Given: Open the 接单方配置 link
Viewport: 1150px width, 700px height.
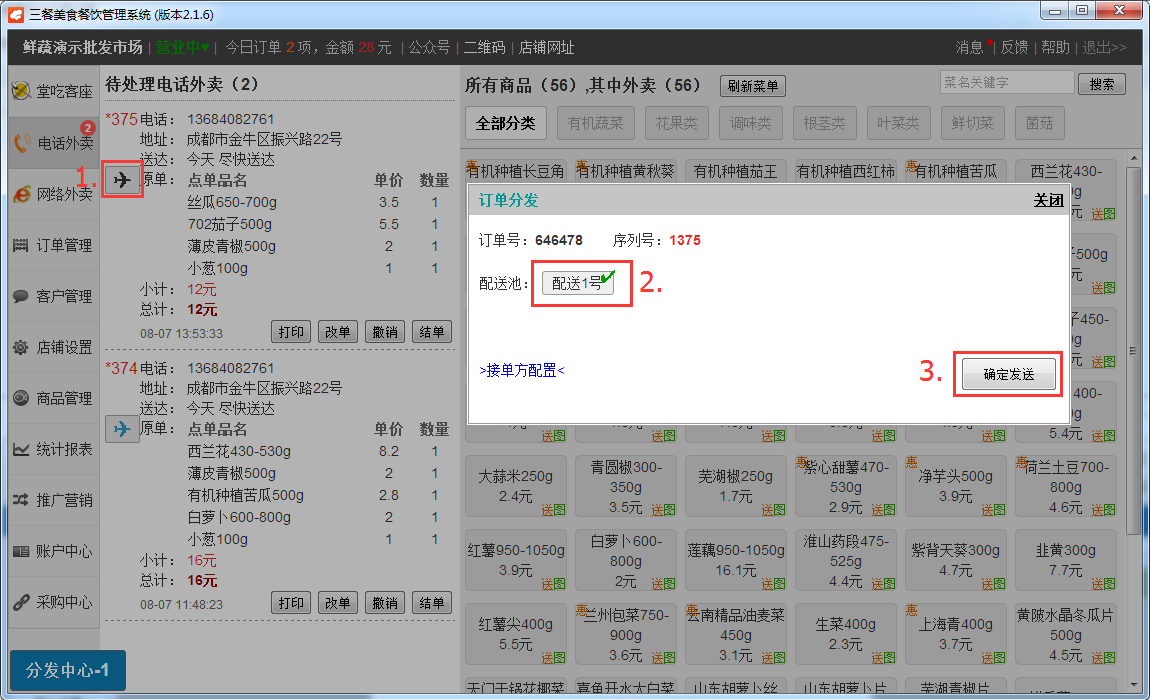Looking at the screenshot, I should tap(521, 371).
